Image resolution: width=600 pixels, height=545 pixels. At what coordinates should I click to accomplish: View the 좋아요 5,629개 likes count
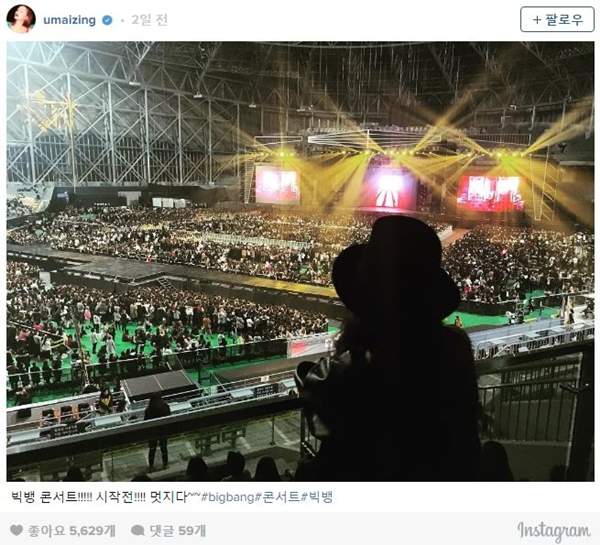click(x=72, y=530)
